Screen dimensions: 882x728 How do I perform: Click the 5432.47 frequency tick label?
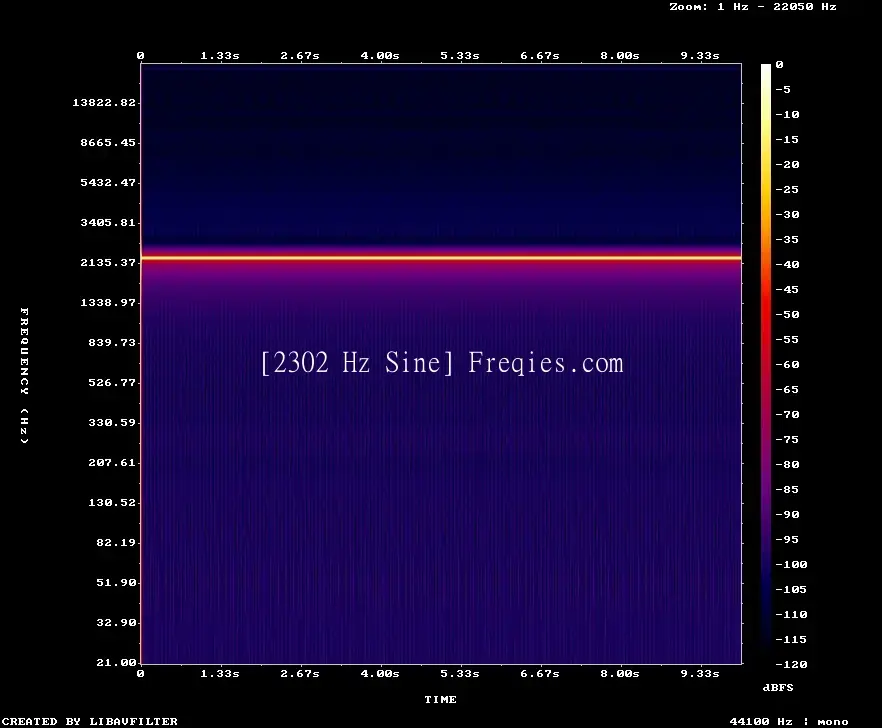click(x=108, y=182)
